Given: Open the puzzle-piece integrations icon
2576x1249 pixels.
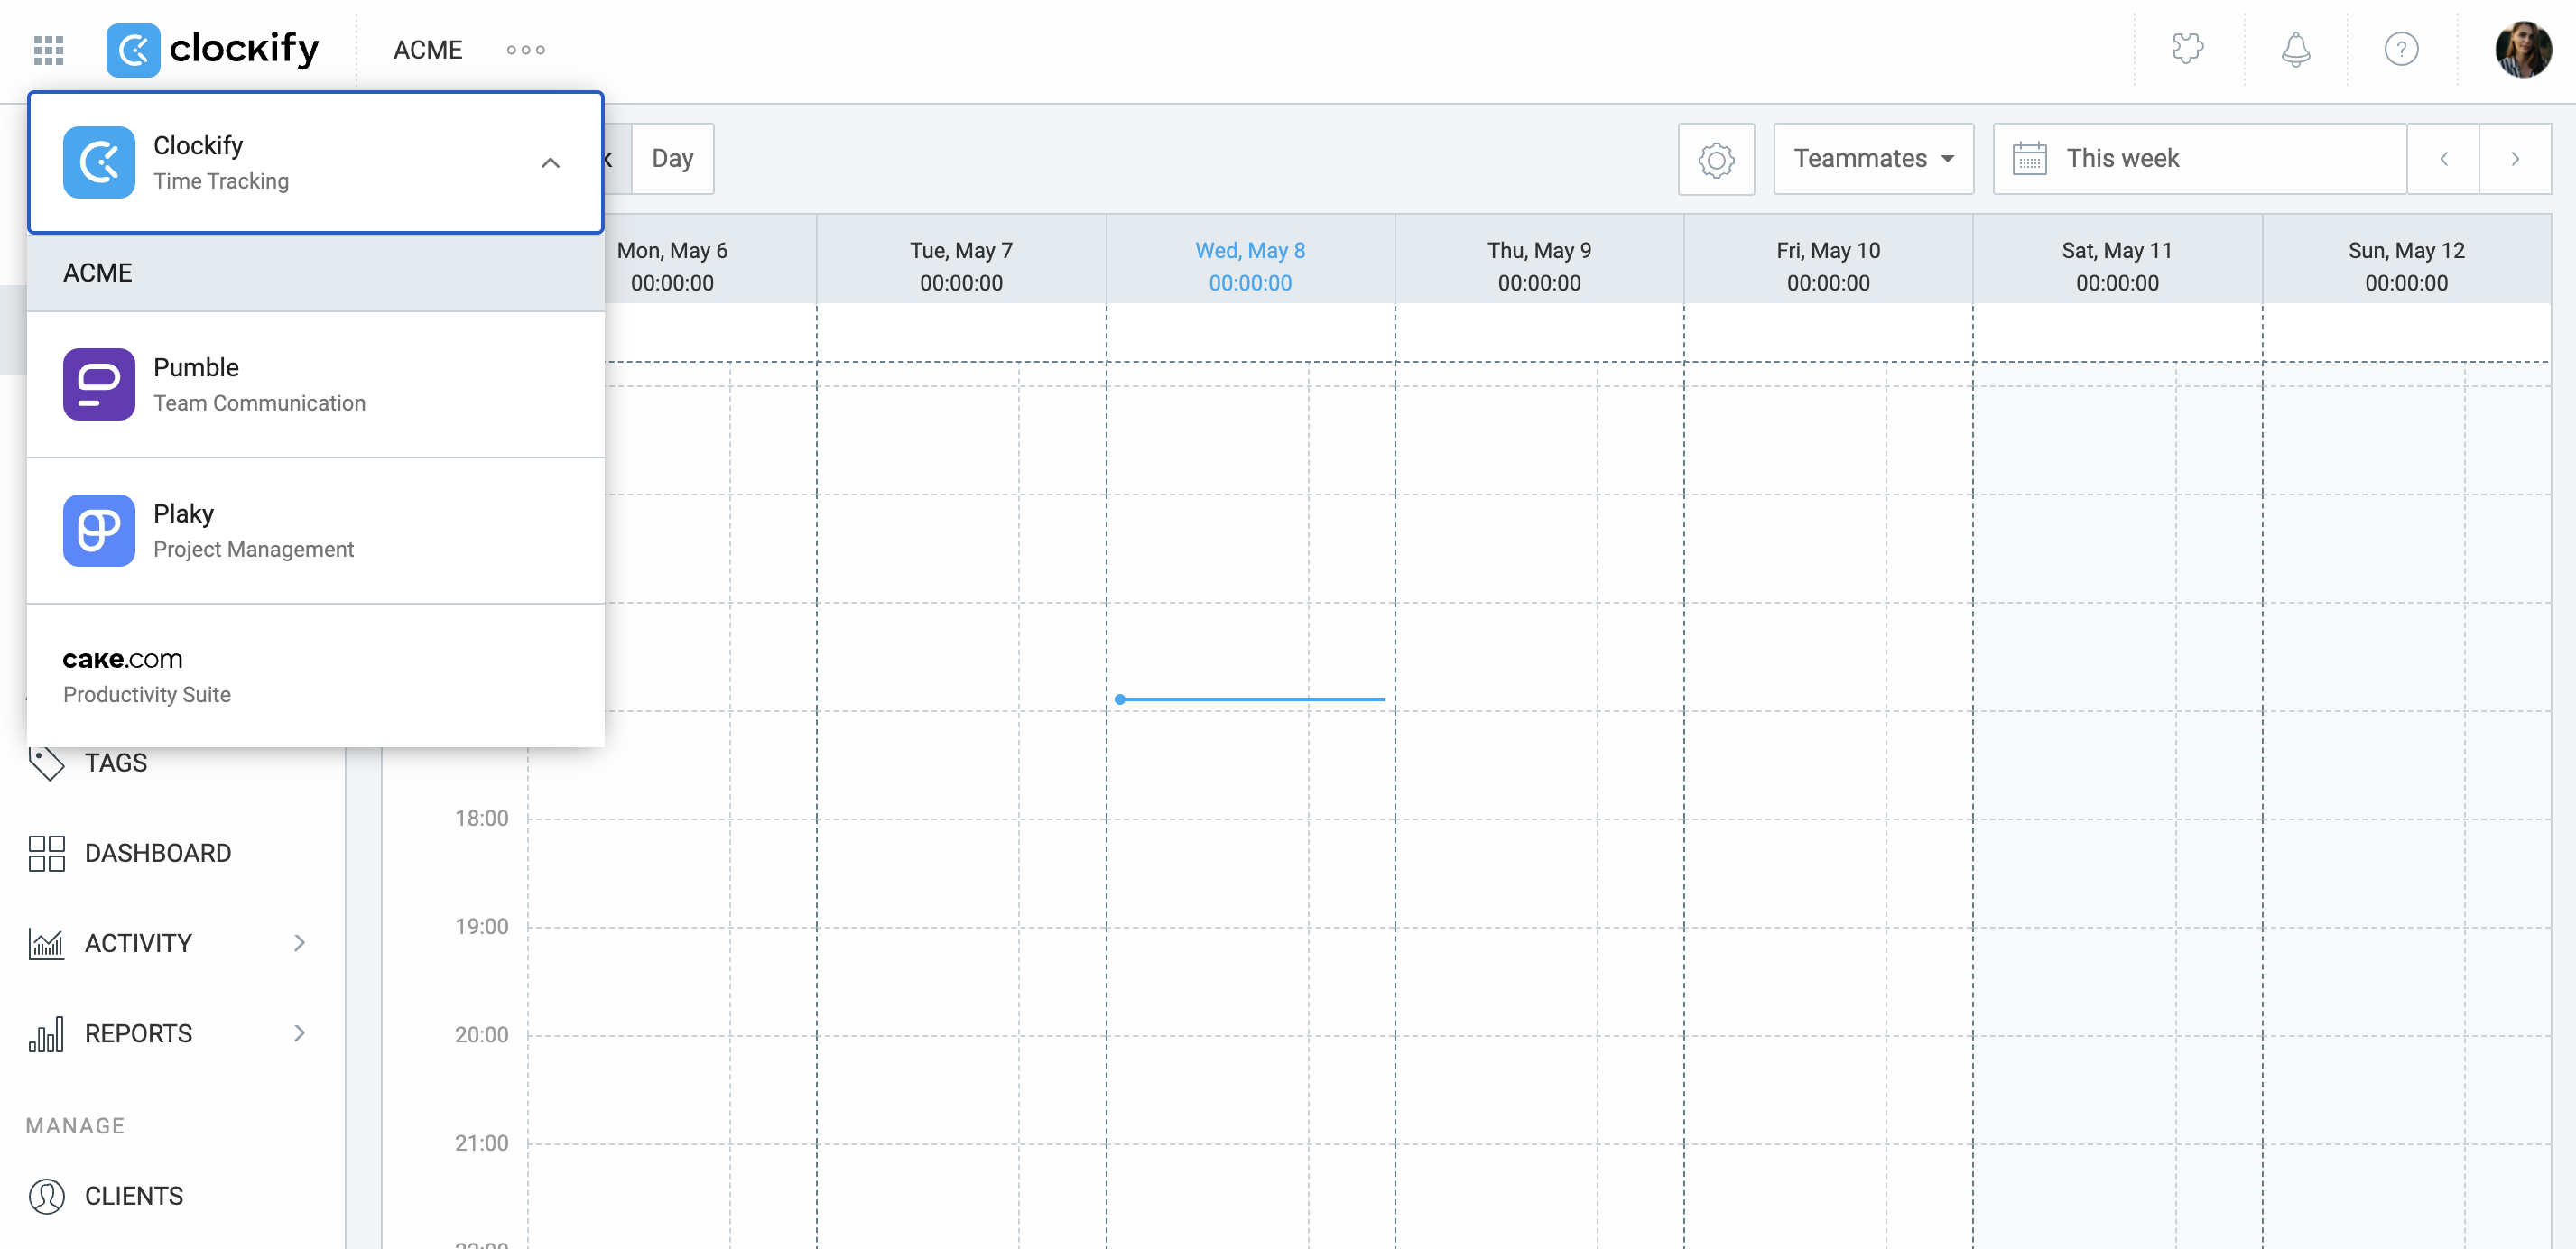Looking at the screenshot, I should (x=2187, y=49).
